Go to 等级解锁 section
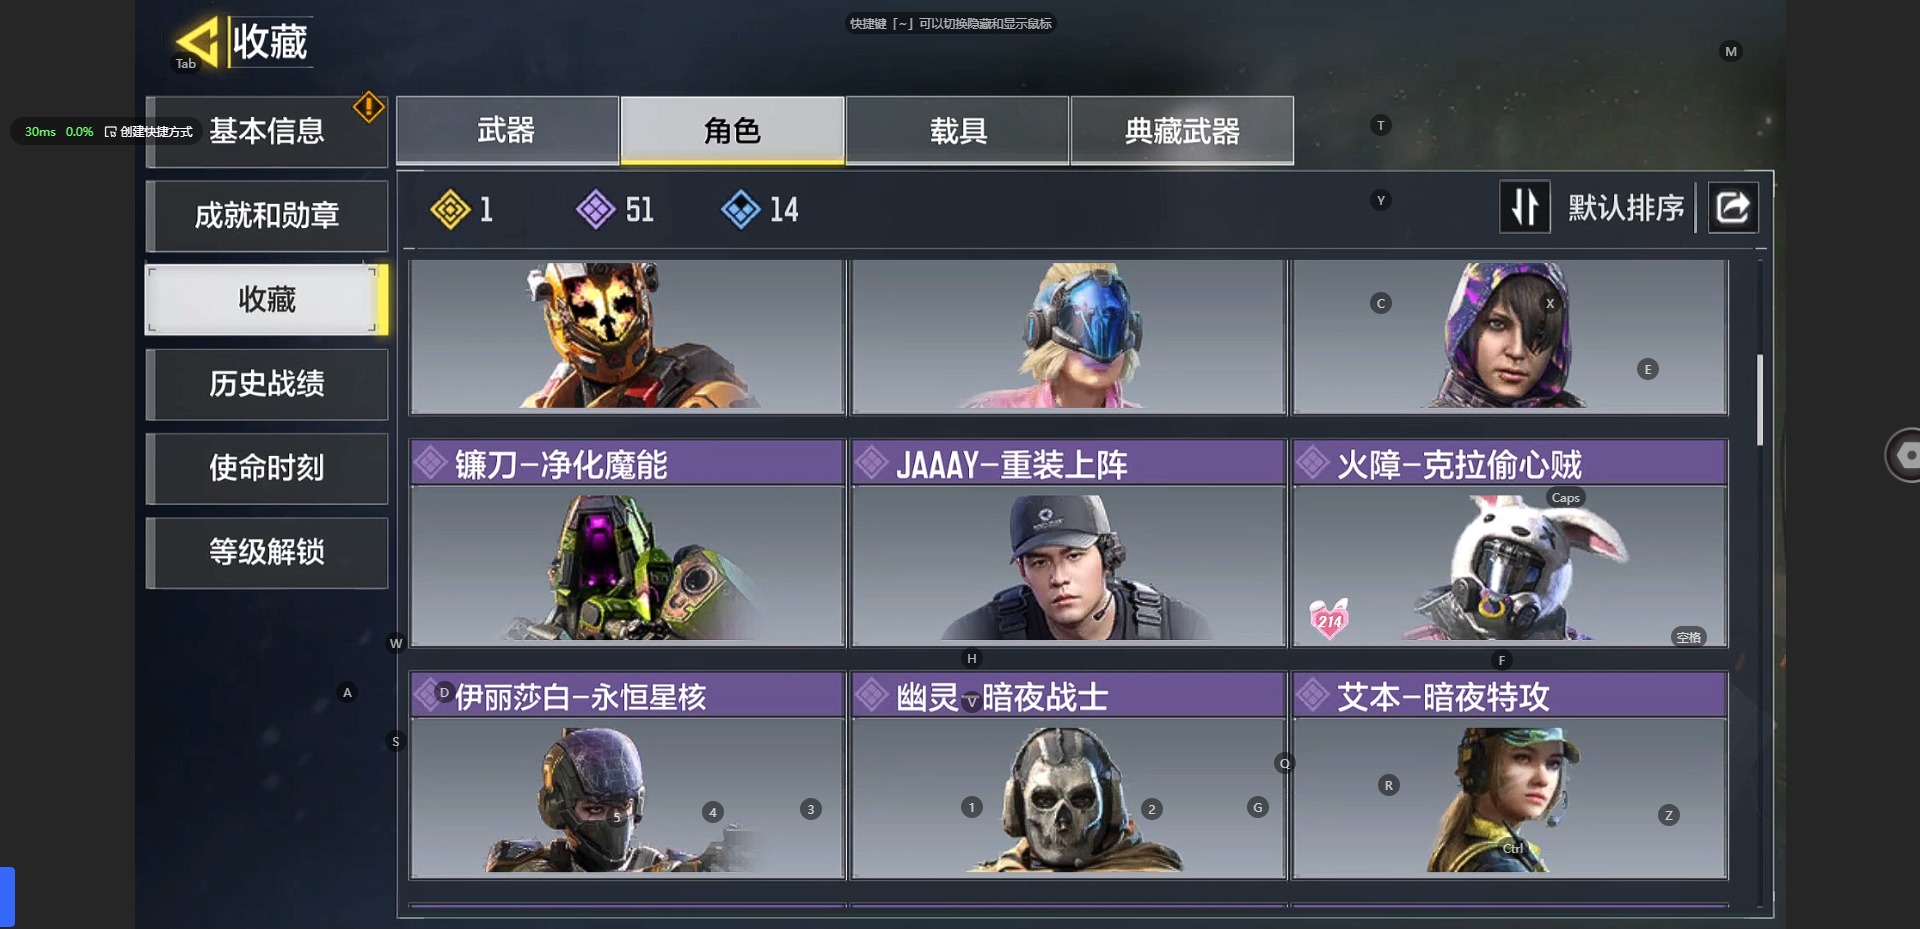Image resolution: width=1920 pixels, height=929 pixels. [x=267, y=552]
